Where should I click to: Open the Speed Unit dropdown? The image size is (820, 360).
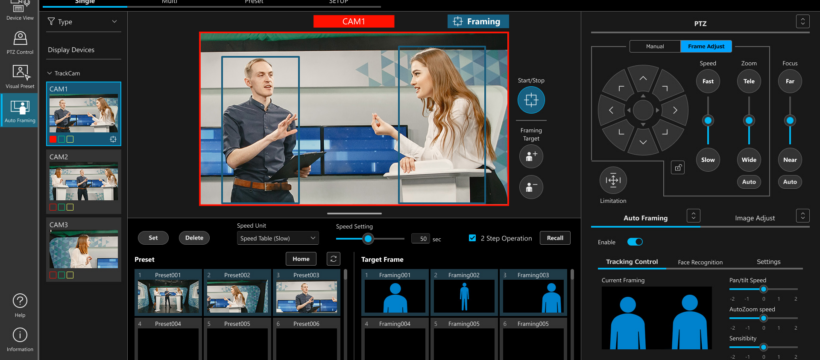point(278,238)
